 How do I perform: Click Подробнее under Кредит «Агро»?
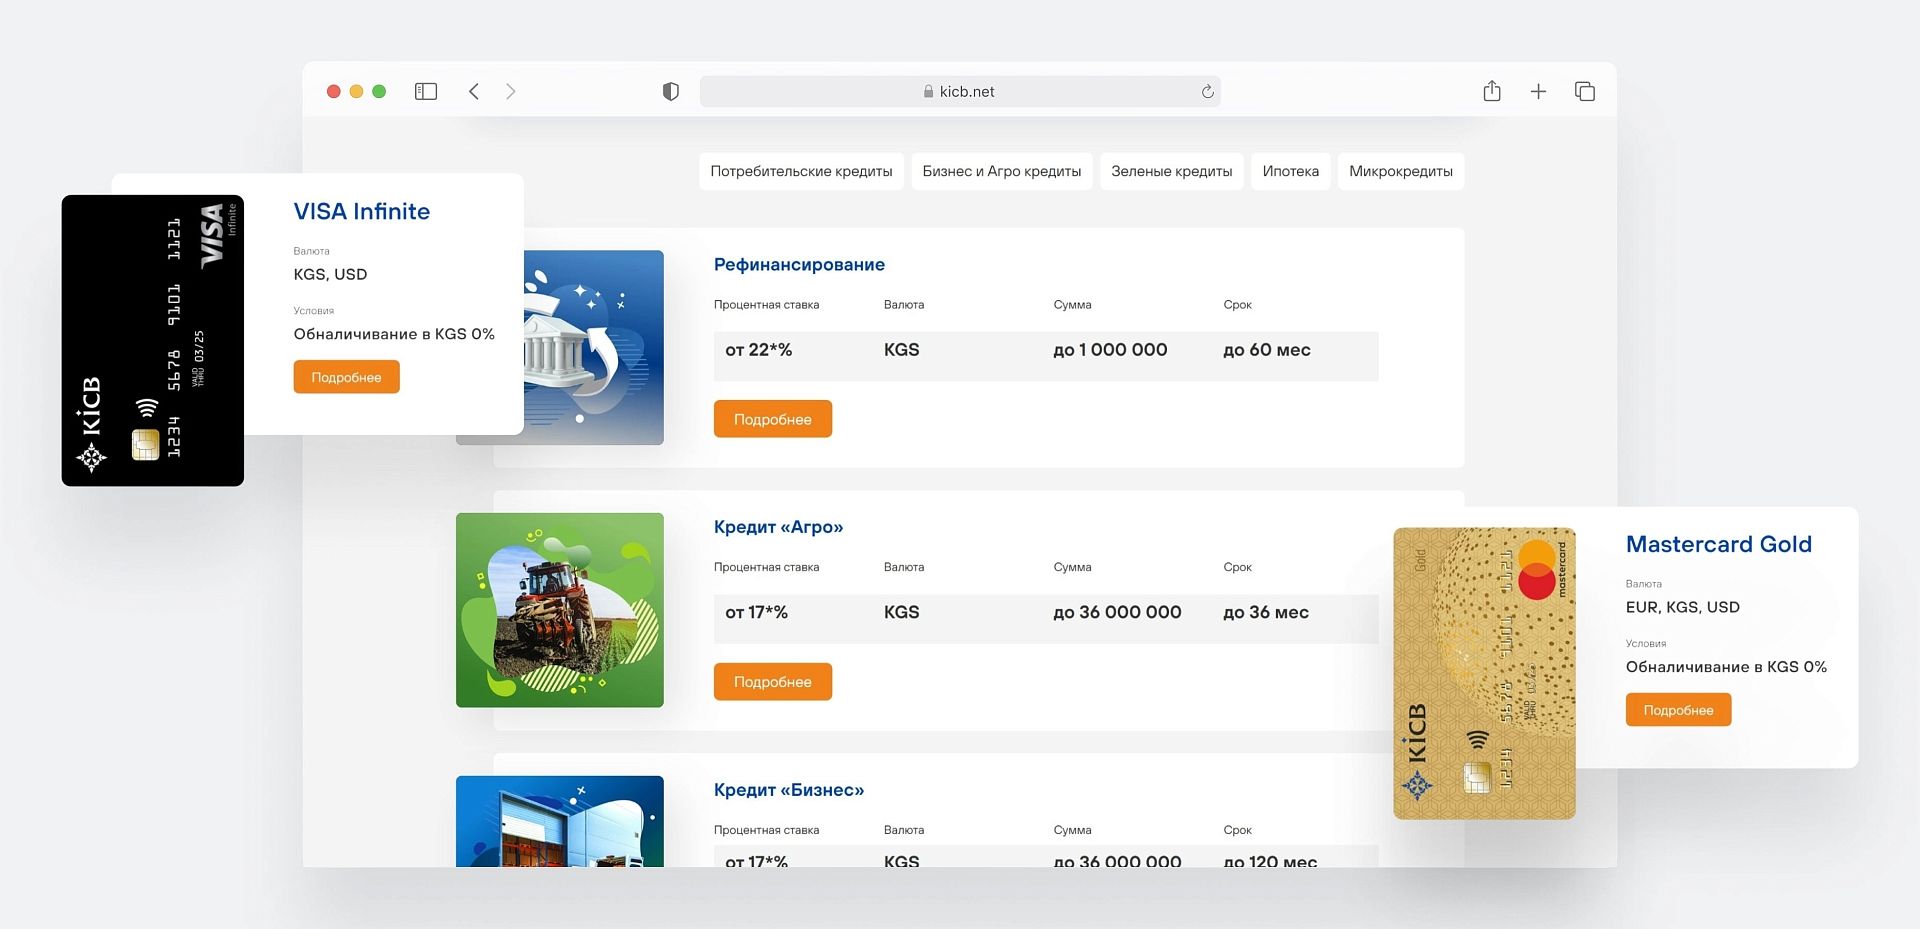pyautogui.click(x=772, y=682)
